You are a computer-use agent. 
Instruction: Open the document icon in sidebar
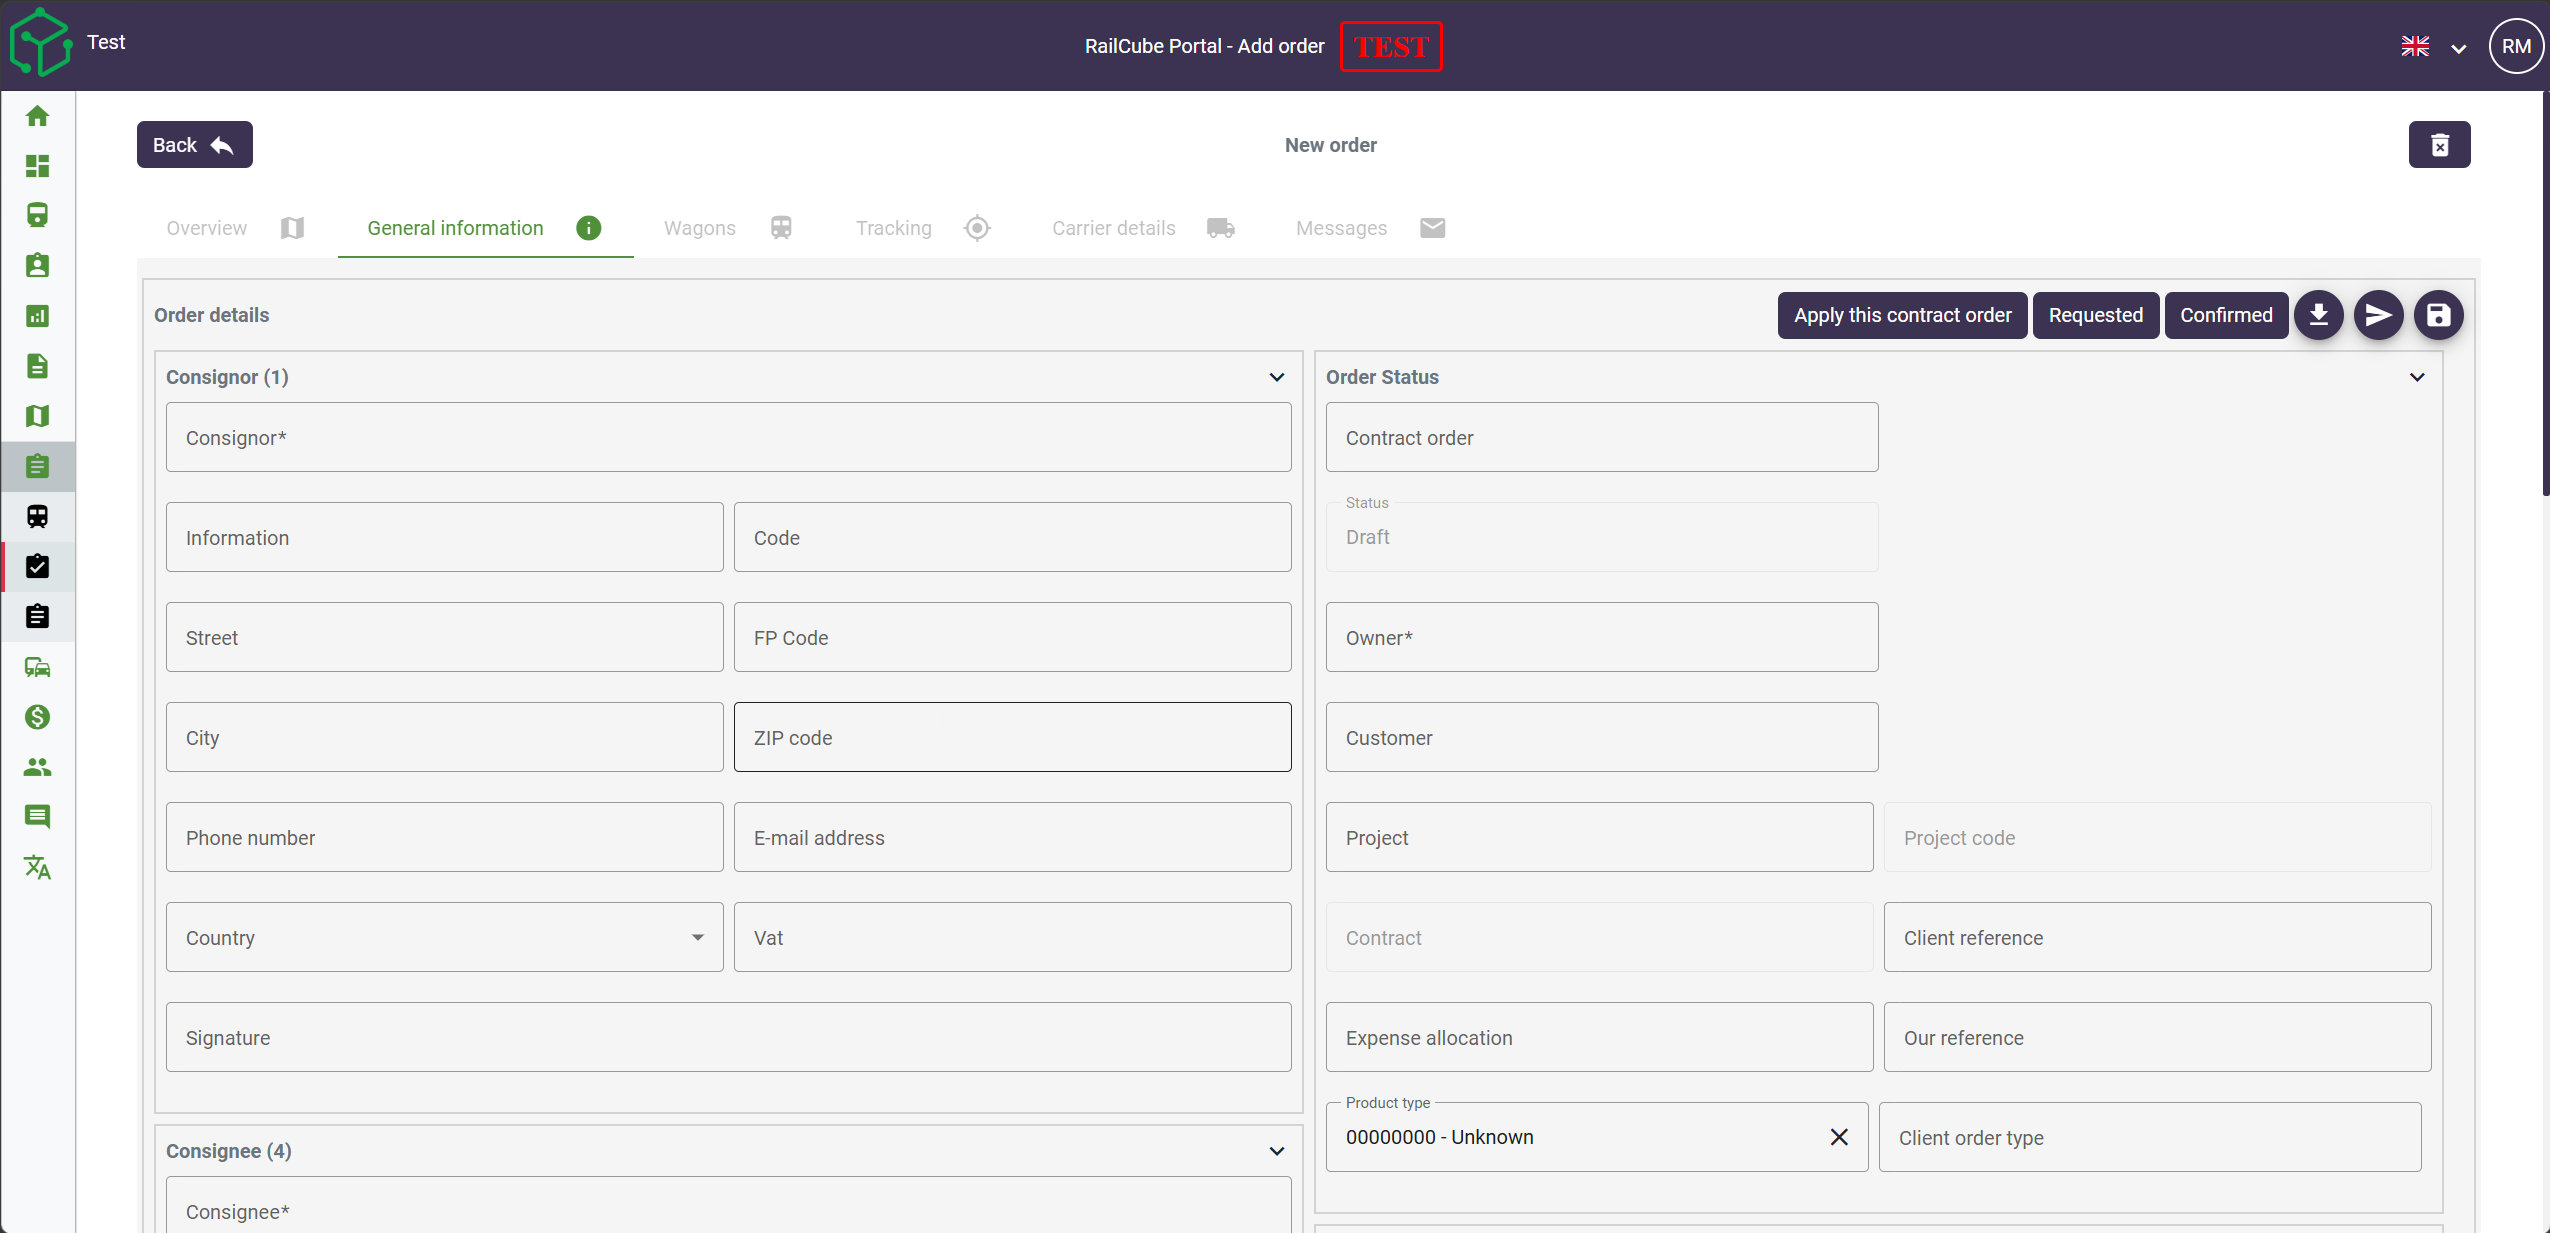tap(37, 366)
